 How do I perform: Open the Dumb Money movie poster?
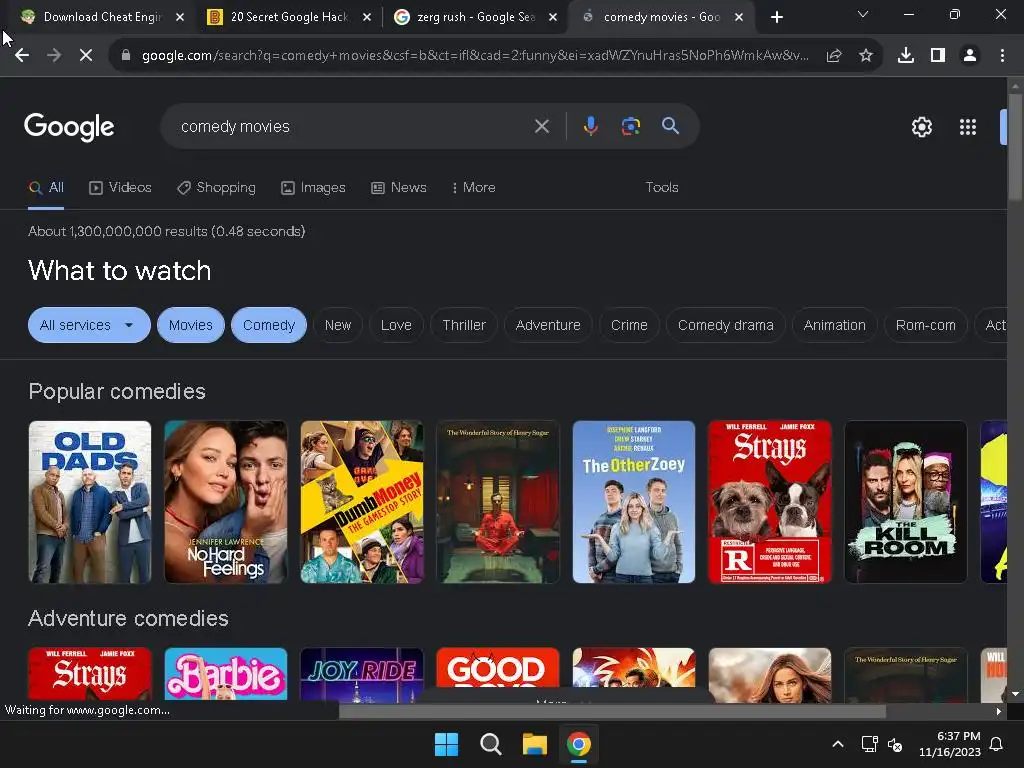(362, 502)
